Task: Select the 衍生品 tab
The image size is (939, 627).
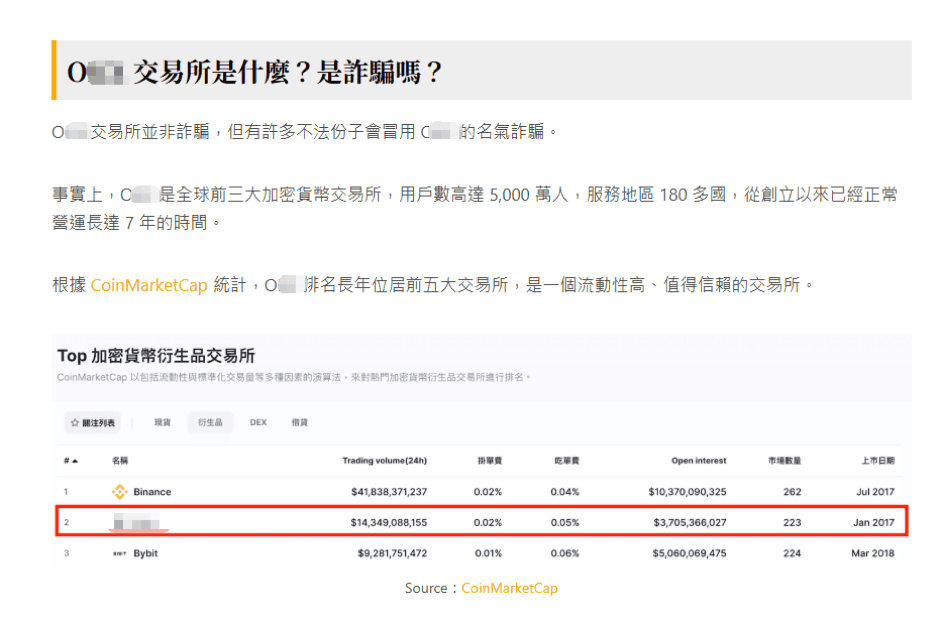Action: (x=210, y=422)
